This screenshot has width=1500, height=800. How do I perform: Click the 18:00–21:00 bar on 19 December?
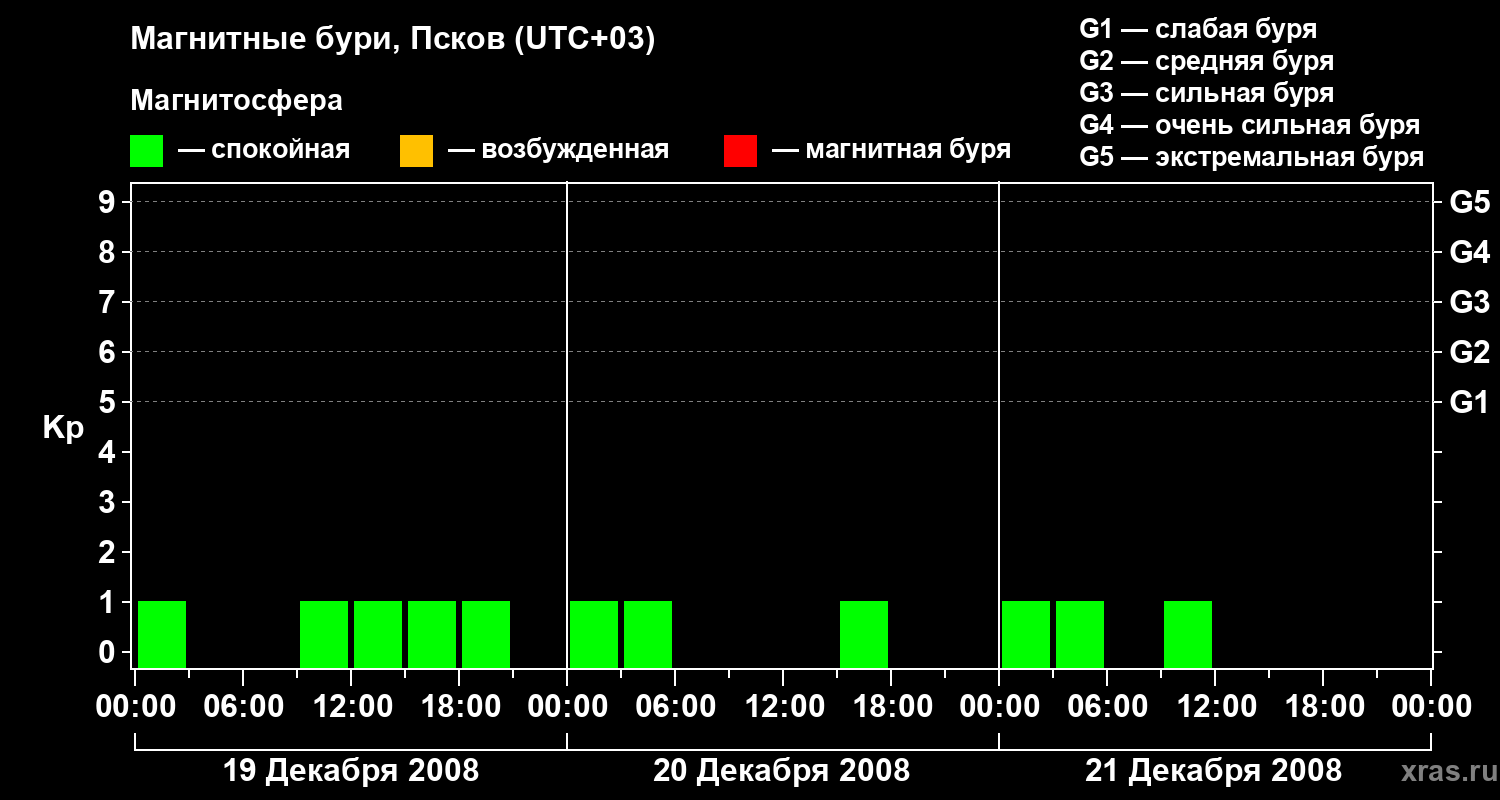pyautogui.click(x=486, y=634)
